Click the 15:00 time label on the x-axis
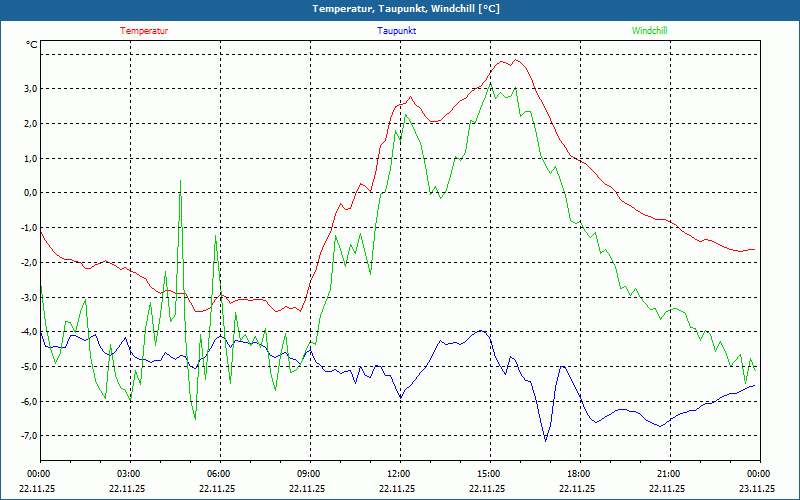The width and height of the screenshot is (800, 500). 489,474
